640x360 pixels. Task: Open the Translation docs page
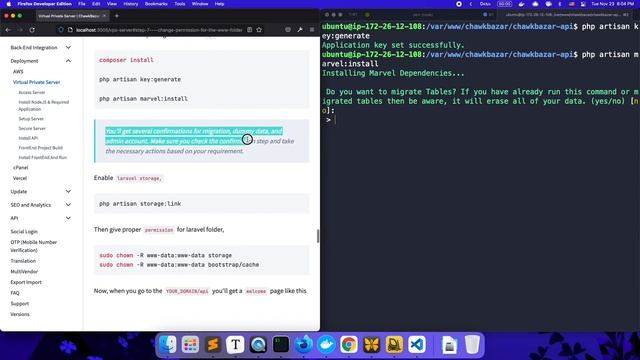pos(23,261)
